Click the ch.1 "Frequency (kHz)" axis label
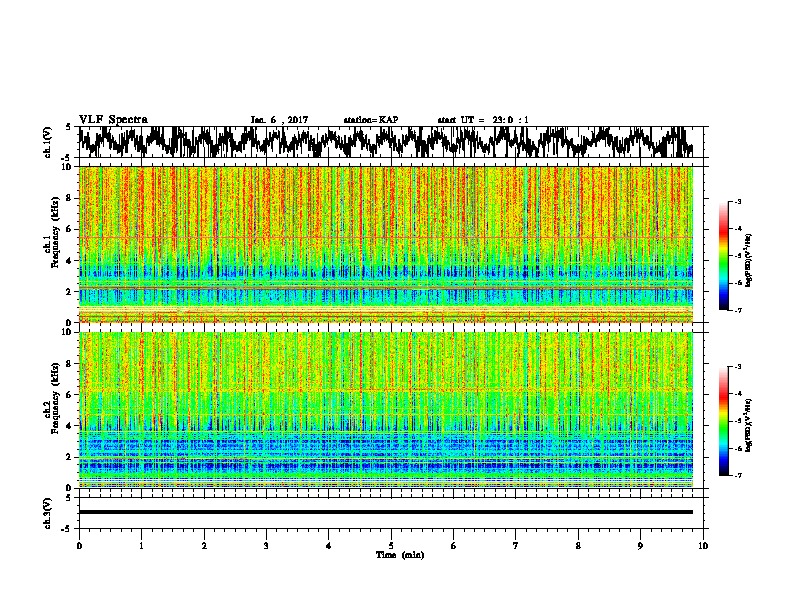Image resolution: width=792 pixels, height=612 pixels. (x=55, y=231)
